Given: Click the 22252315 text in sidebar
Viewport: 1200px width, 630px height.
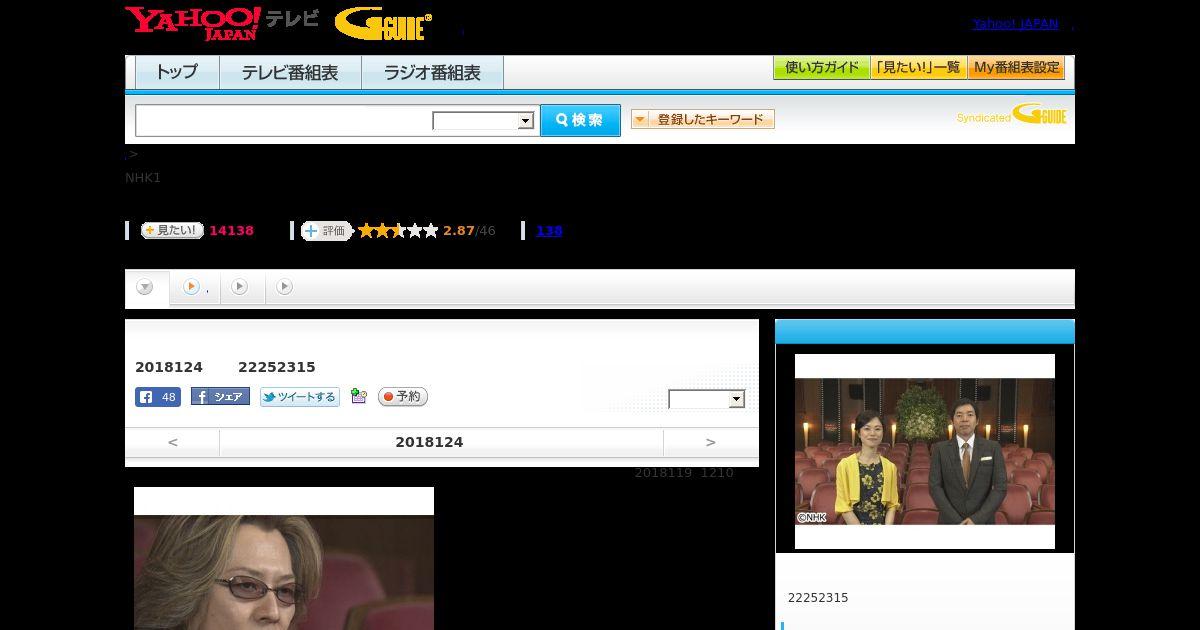Looking at the screenshot, I should pyautogui.click(x=818, y=598).
